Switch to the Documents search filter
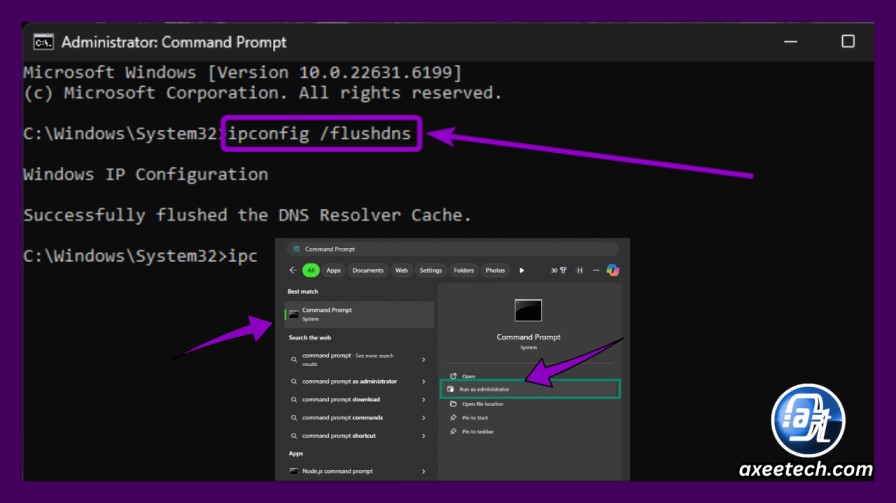The image size is (896, 503). (x=368, y=270)
